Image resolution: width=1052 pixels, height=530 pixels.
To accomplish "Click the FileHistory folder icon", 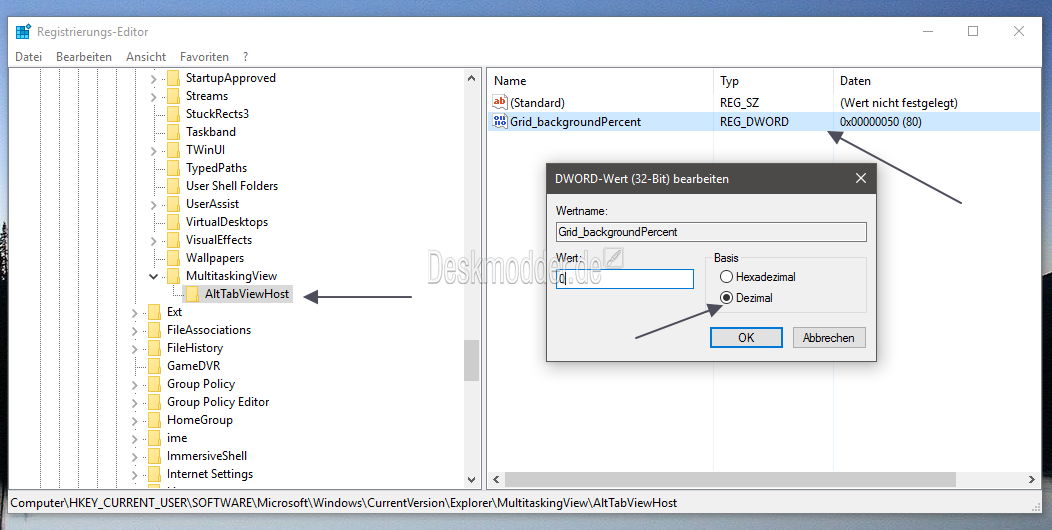I will pyautogui.click(x=154, y=348).
